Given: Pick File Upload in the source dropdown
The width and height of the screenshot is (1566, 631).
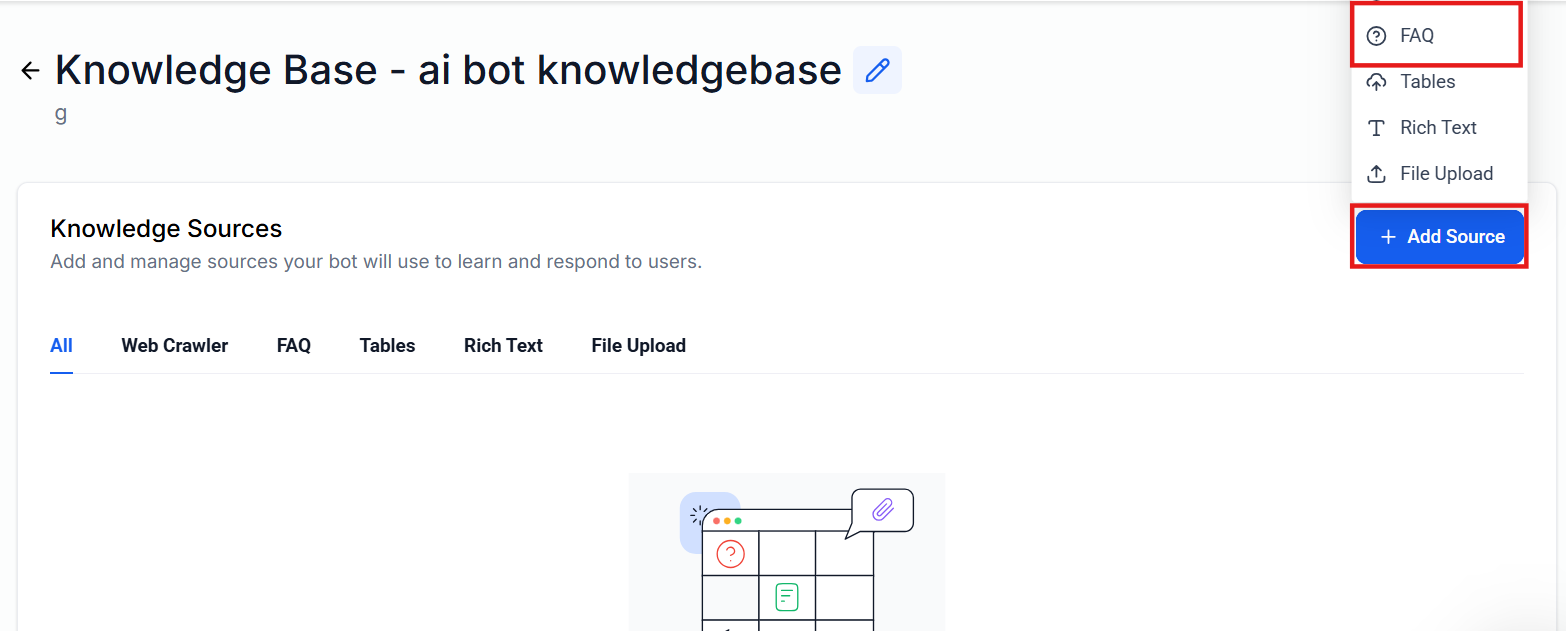Looking at the screenshot, I should [x=1446, y=174].
